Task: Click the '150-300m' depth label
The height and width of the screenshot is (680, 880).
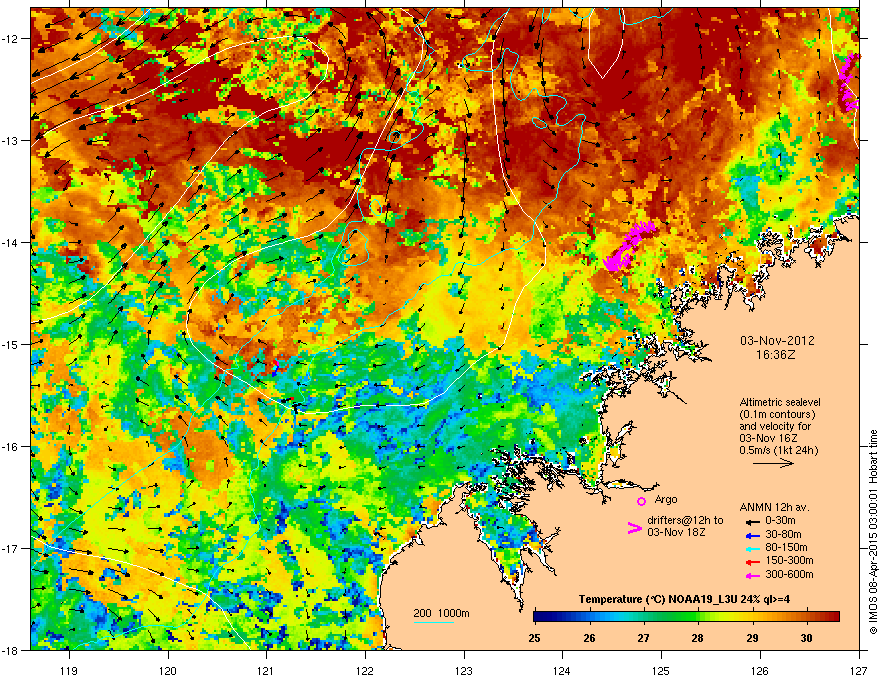Action: 789,560
